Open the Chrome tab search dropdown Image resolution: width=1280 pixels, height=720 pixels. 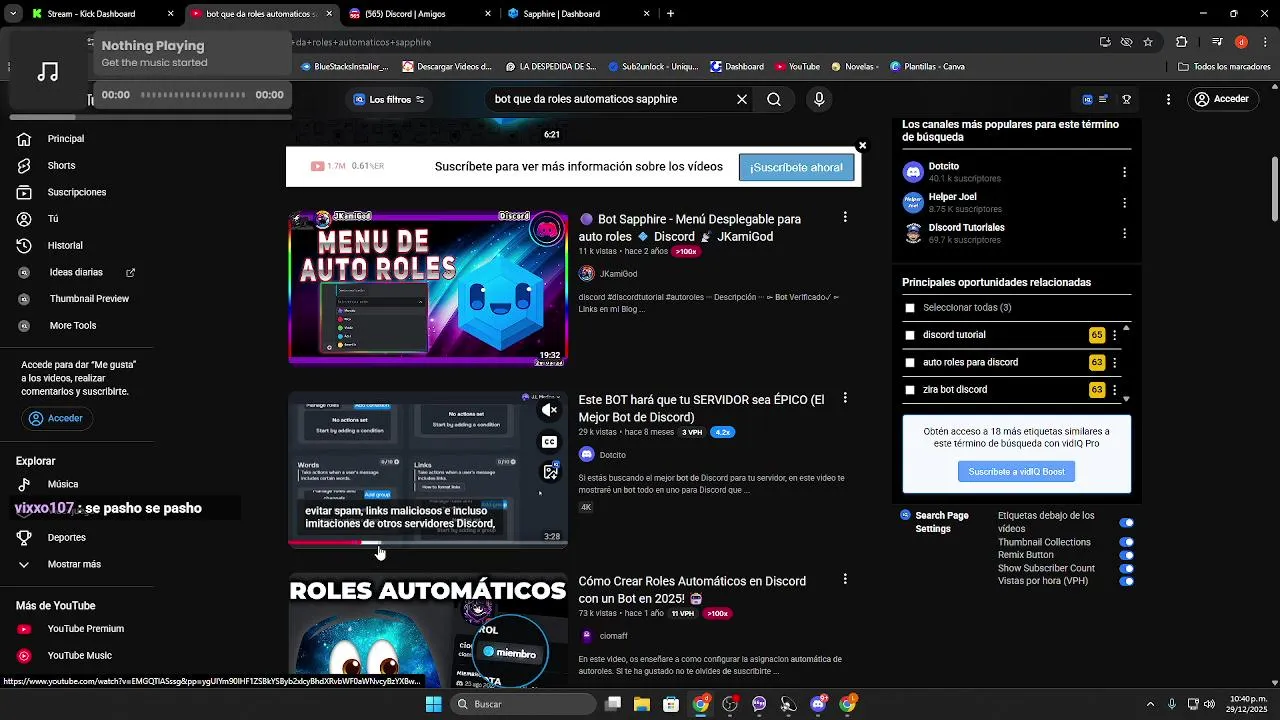(x=13, y=14)
